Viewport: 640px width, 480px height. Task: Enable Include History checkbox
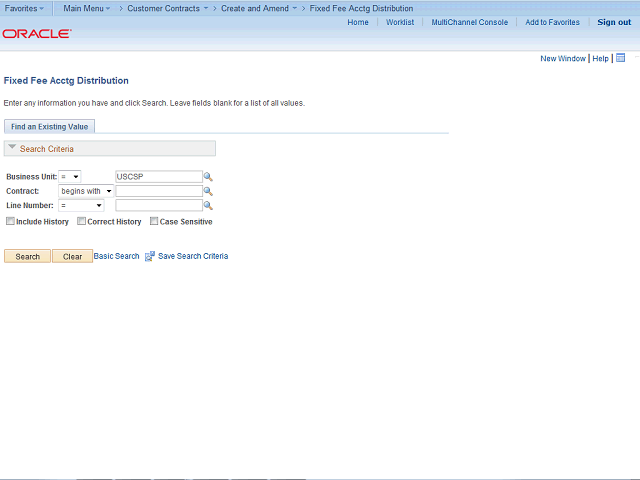click(10, 221)
